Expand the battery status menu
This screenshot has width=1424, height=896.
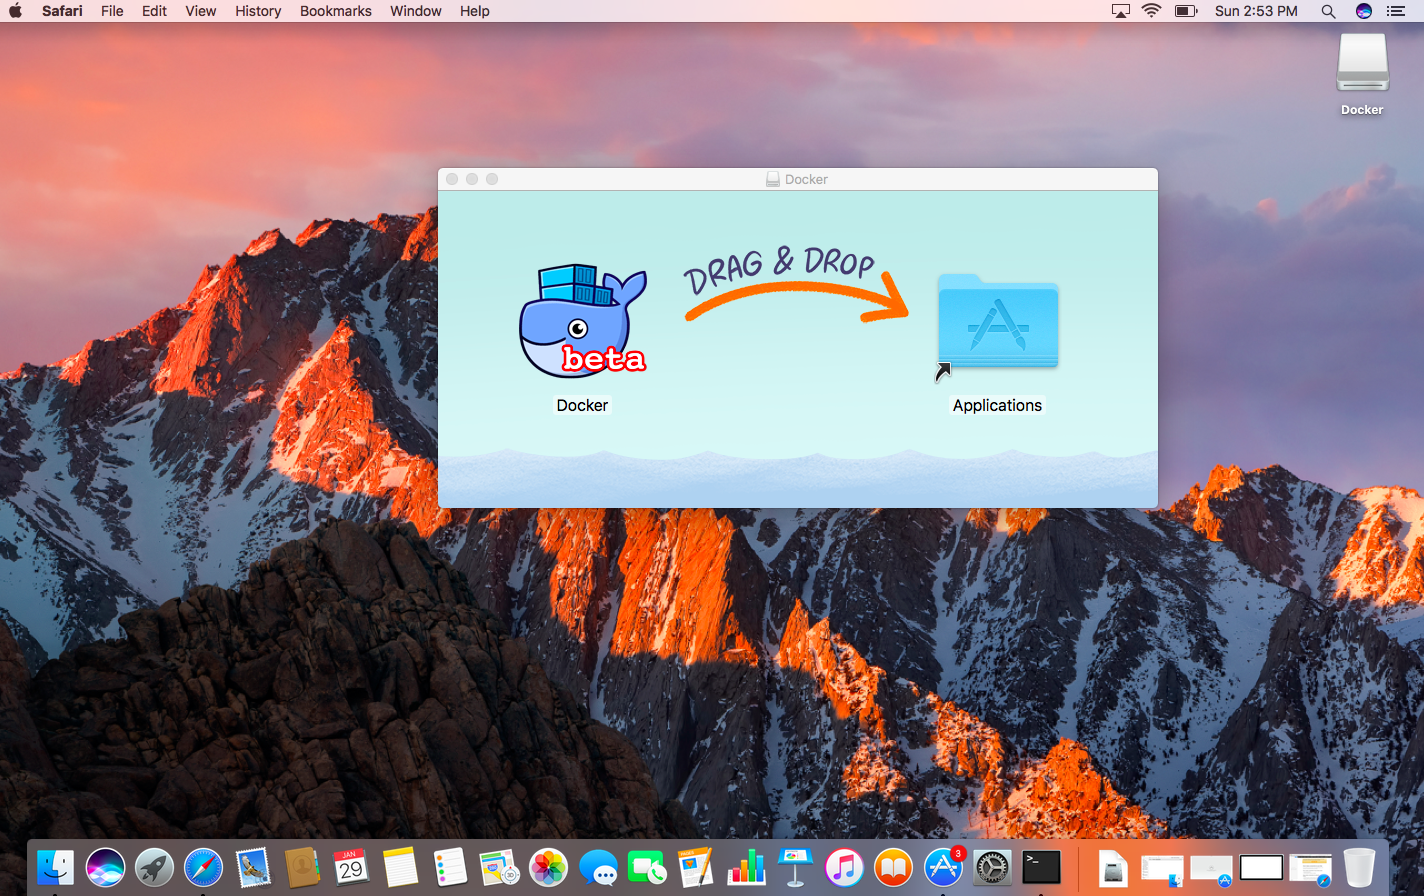click(x=1186, y=11)
